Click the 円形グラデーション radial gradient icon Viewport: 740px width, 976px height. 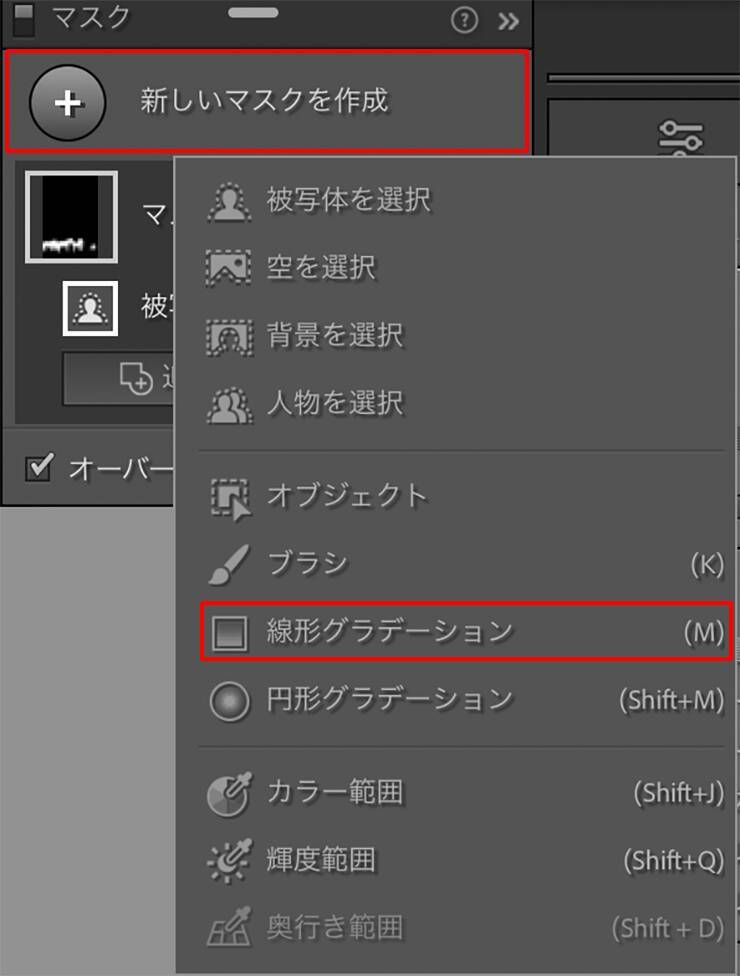[x=229, y=700]
